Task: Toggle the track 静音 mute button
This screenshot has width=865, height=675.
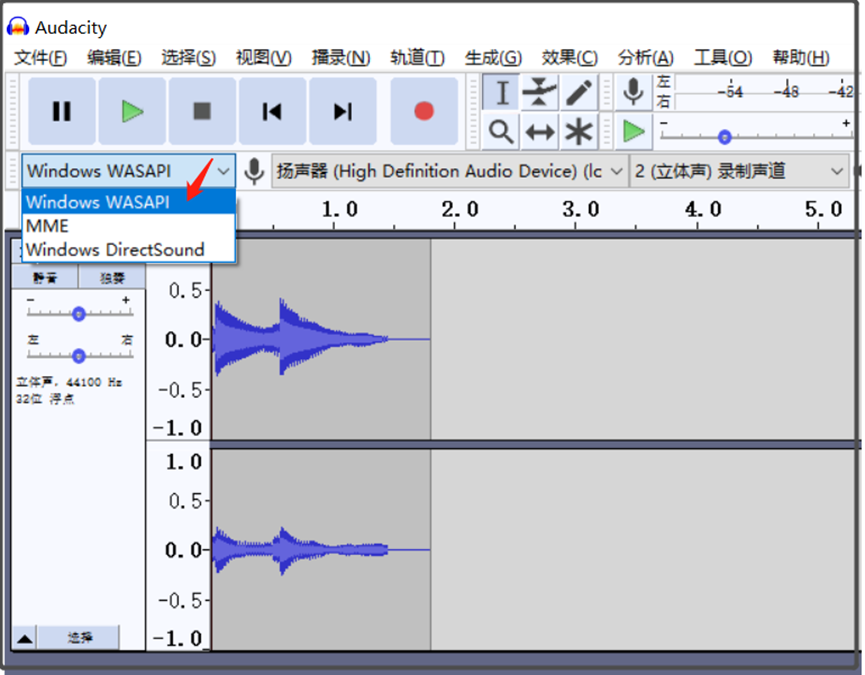Action: tap(45, 277)
